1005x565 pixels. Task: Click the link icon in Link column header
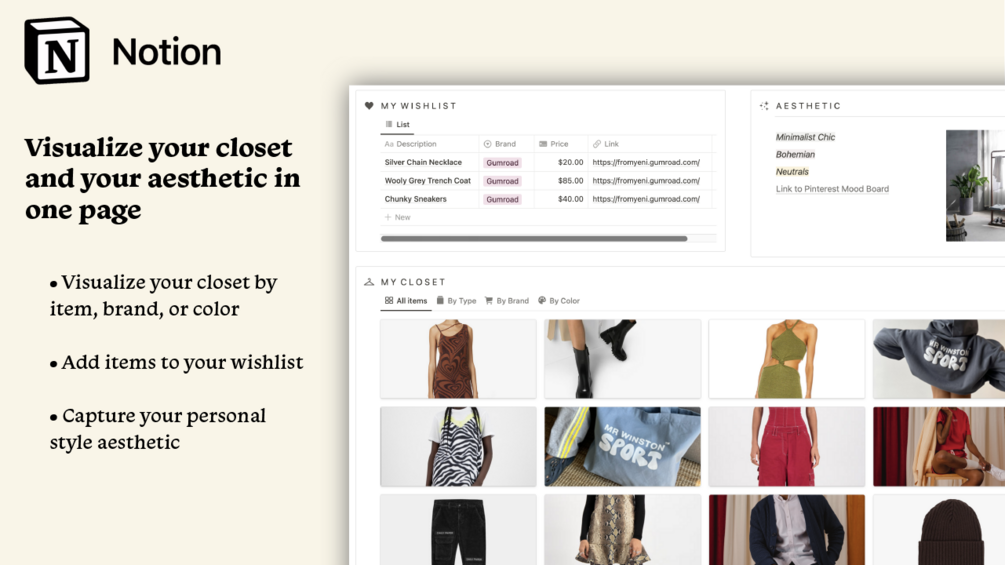(x=597, y=144)
